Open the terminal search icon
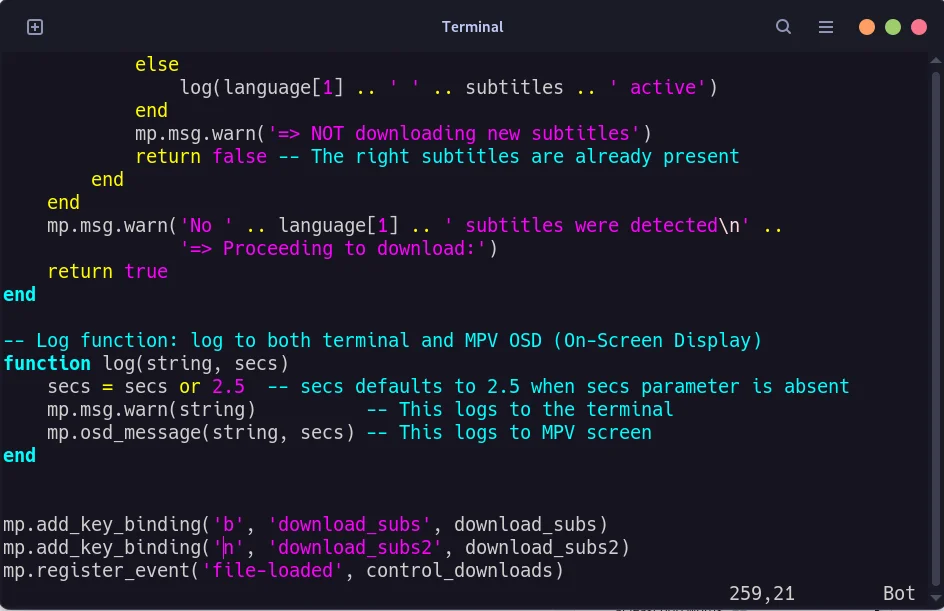This screenshot has height=611, width=944. [x=784, y=27]
